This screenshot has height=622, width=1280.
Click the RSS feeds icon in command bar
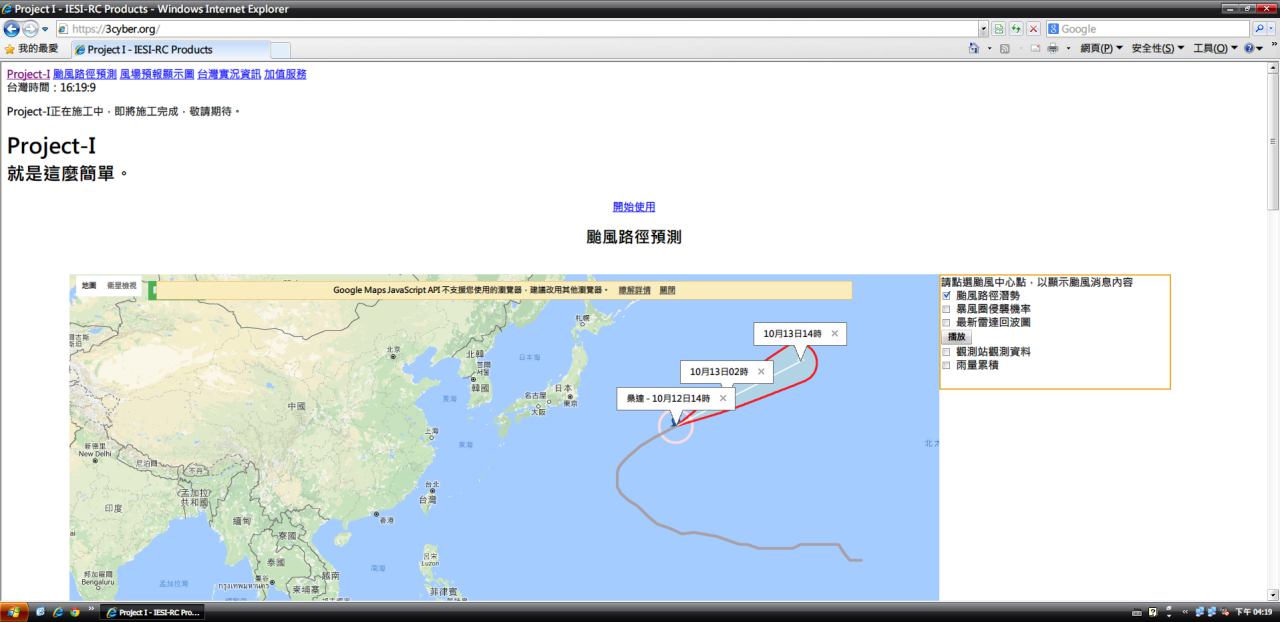[x=1006, y=48]
